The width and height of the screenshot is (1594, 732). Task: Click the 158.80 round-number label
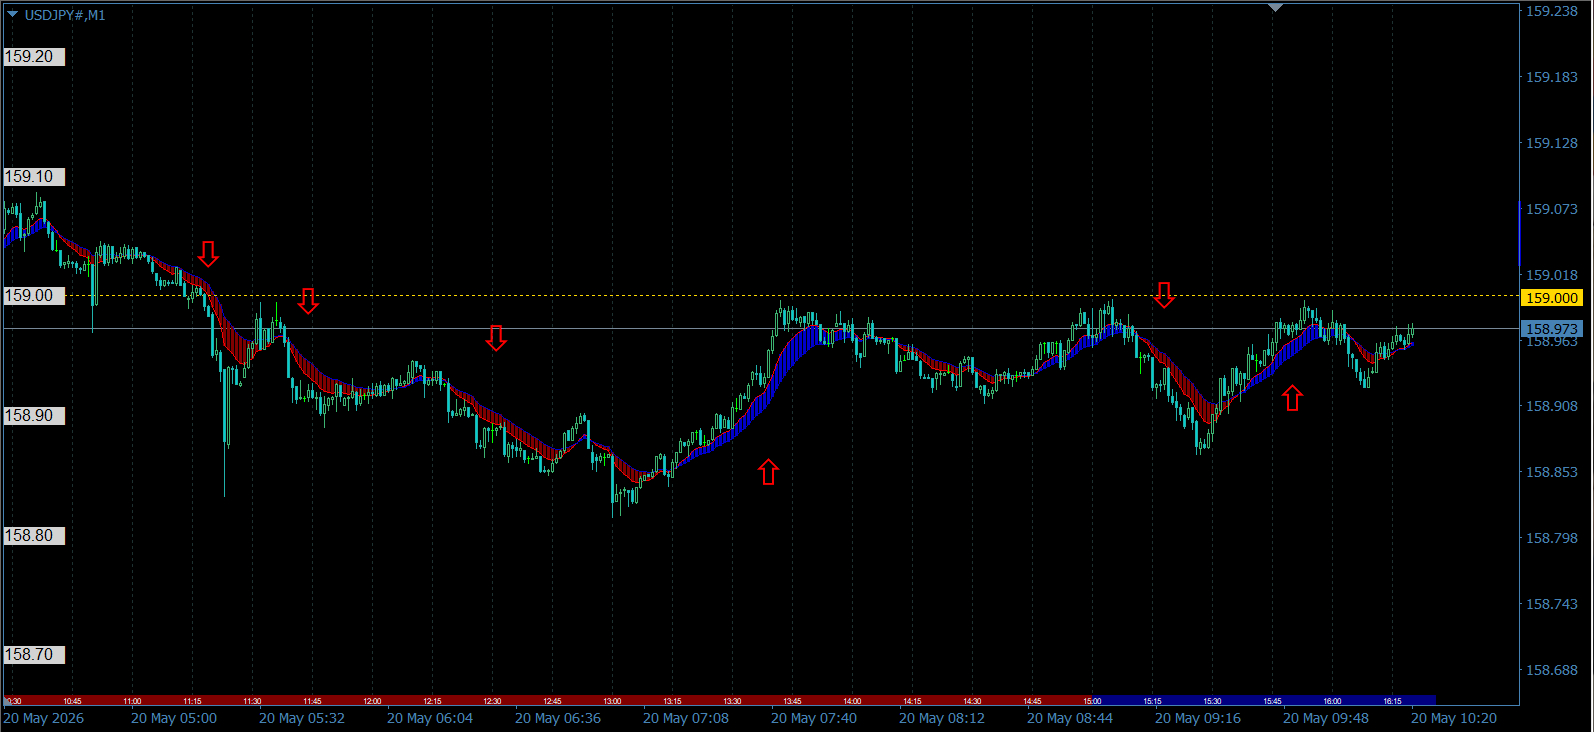(34, 536)
